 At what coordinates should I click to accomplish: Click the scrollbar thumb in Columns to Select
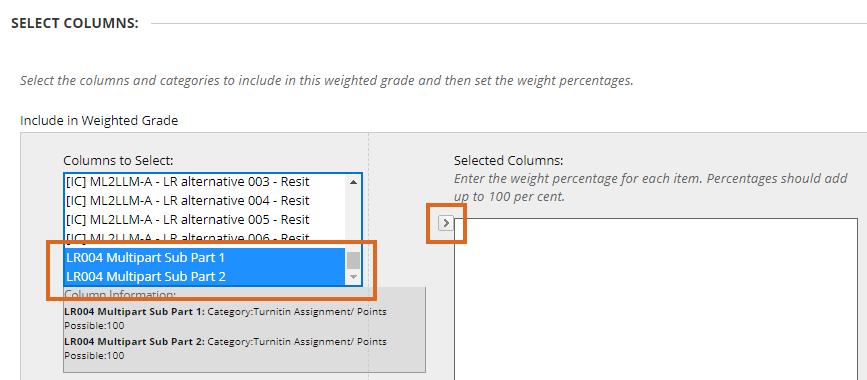(353, 260)
